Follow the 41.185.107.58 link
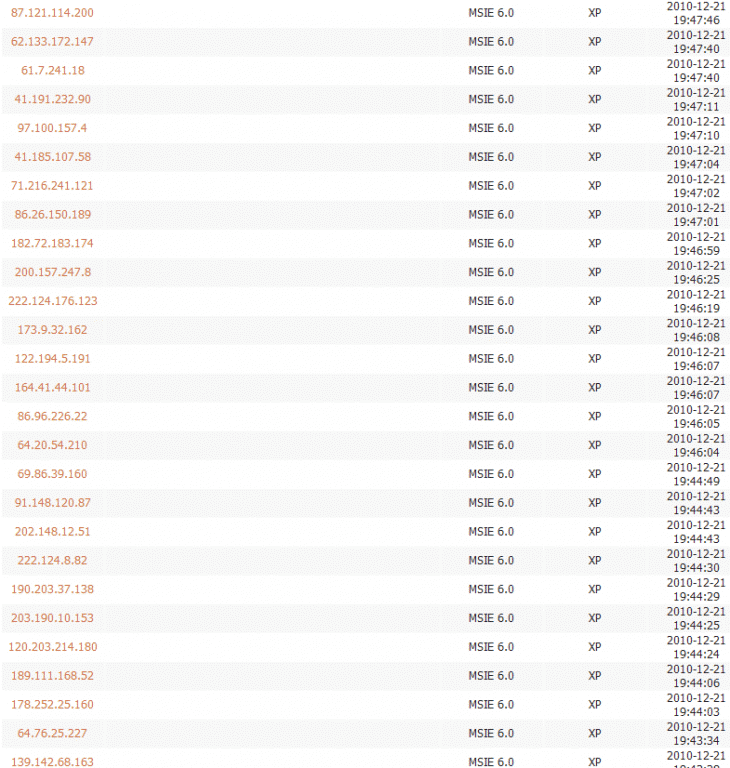The image size is (730, 768). coord(52,157)
